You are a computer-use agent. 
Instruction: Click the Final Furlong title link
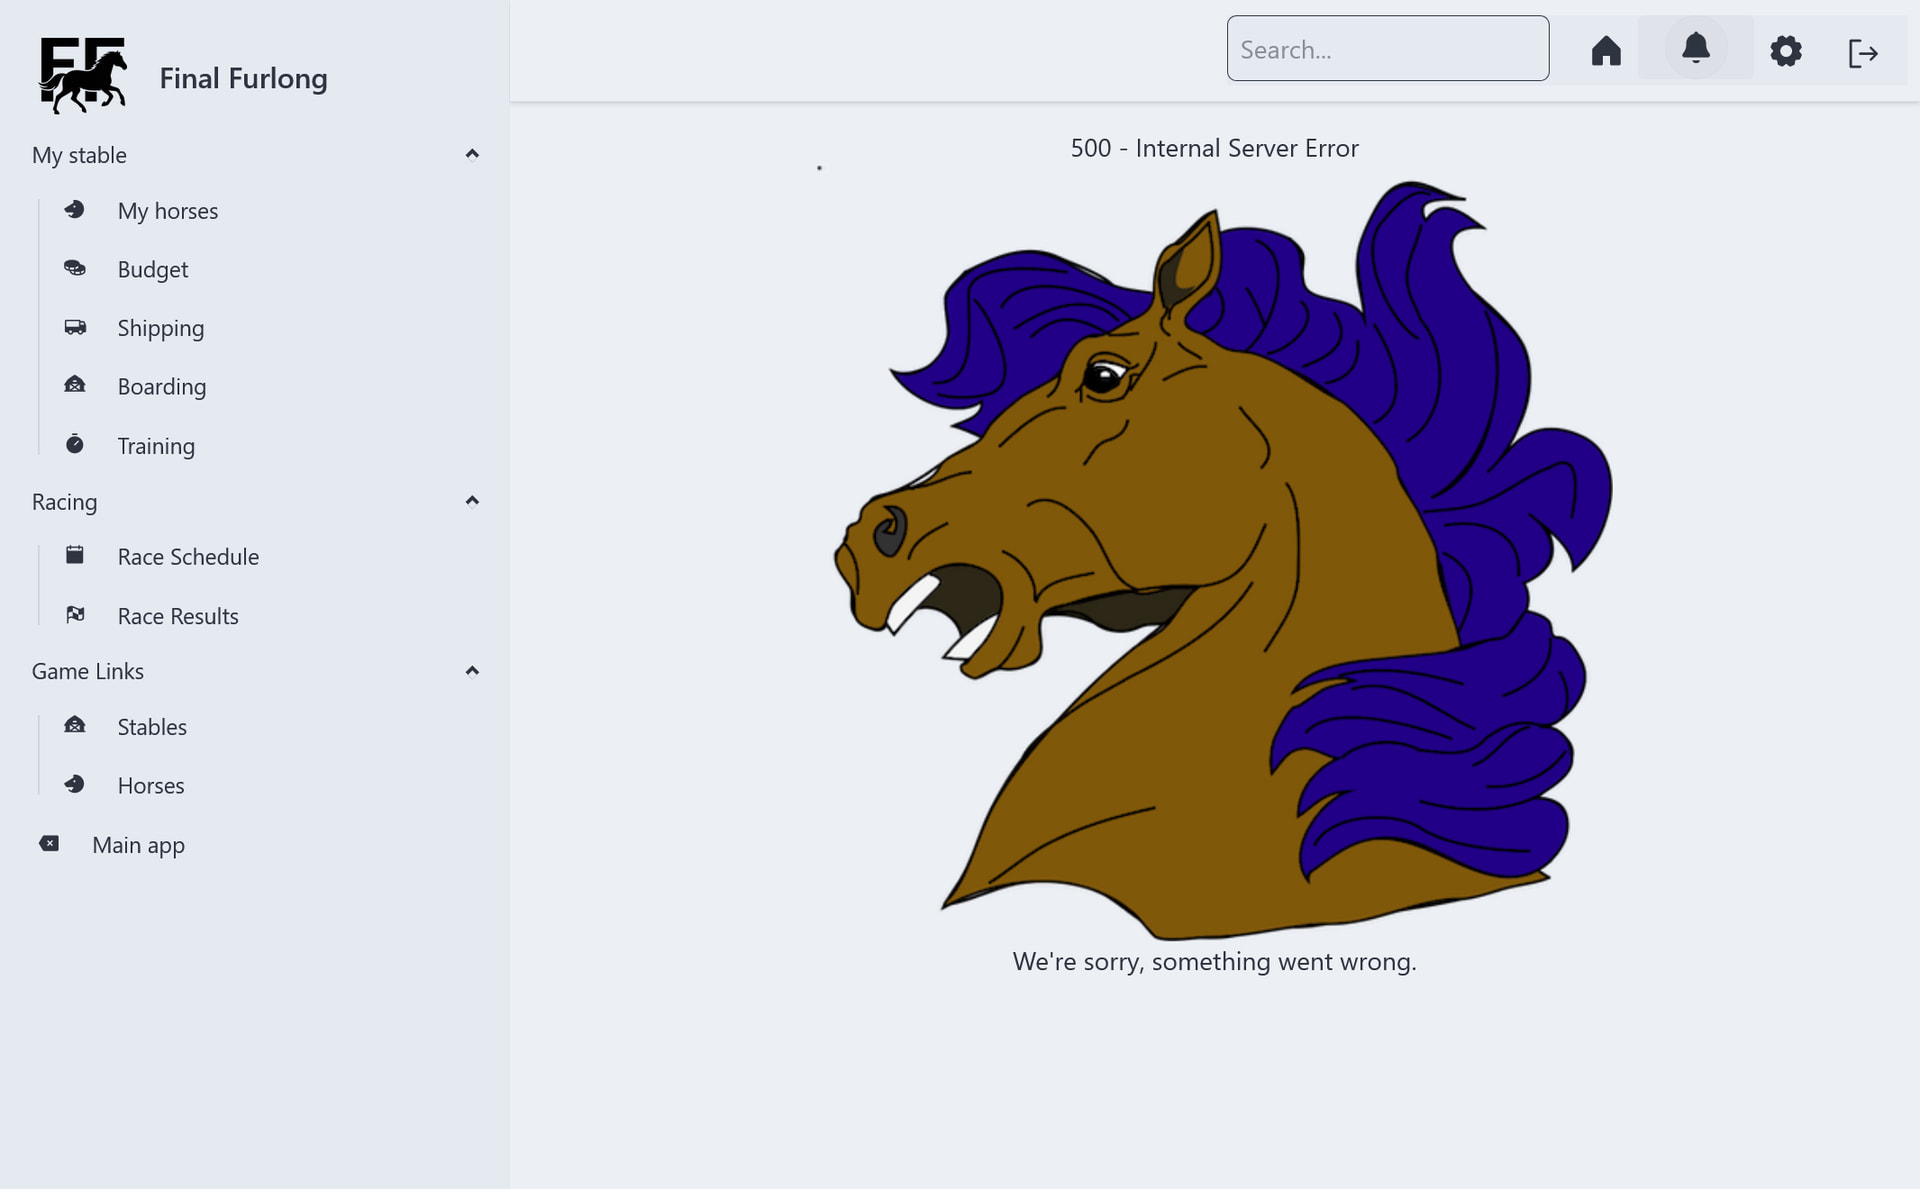click(x=243, y=78)
